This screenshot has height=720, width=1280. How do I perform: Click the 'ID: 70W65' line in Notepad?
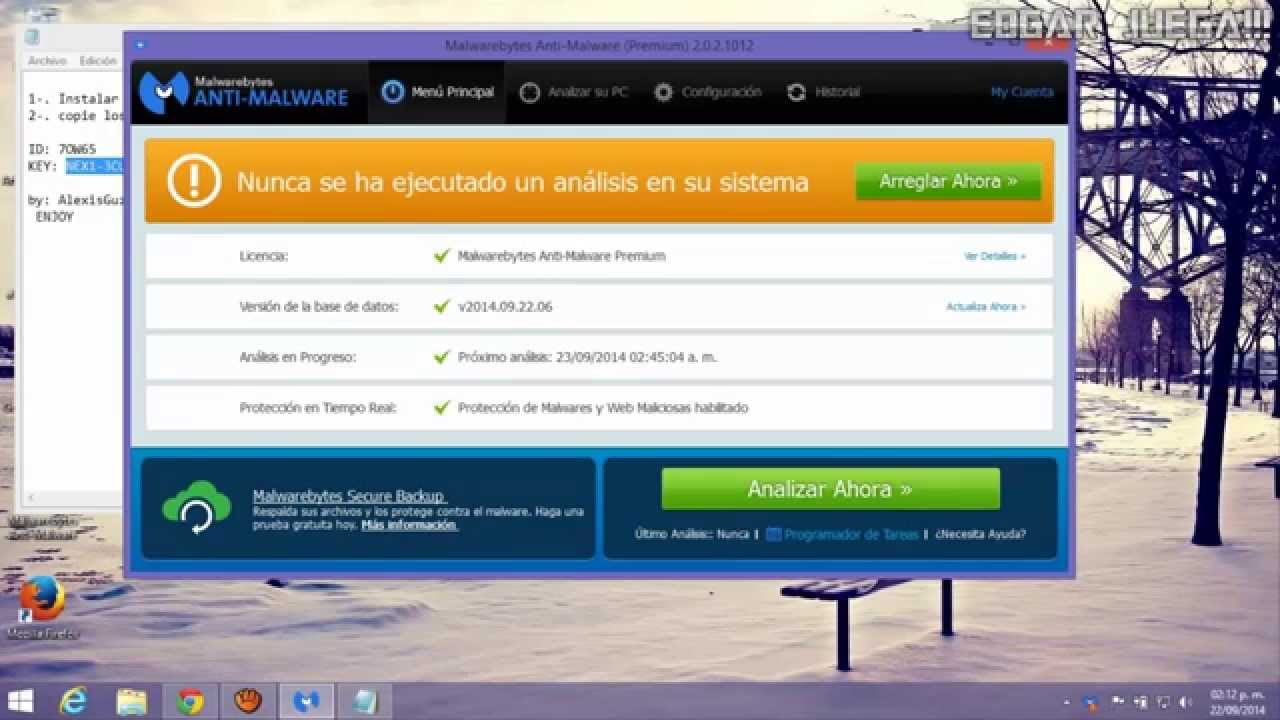[x=63, y=149]
